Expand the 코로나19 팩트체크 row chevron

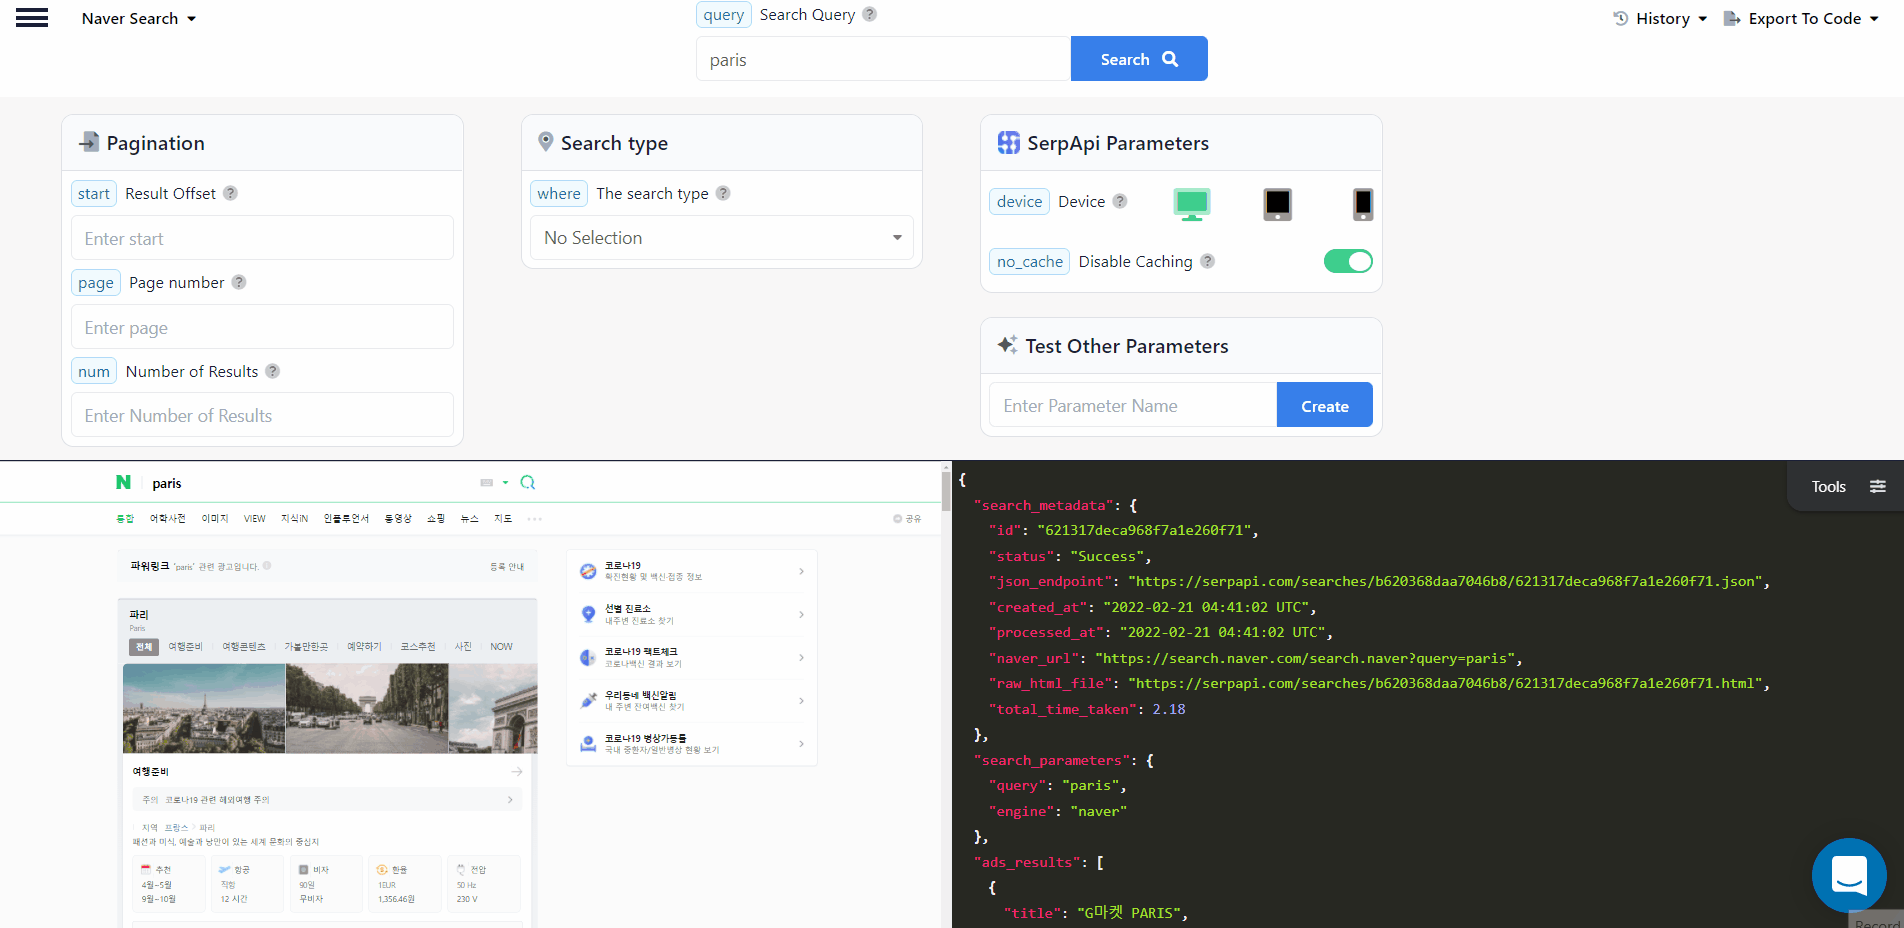(801, 657)
